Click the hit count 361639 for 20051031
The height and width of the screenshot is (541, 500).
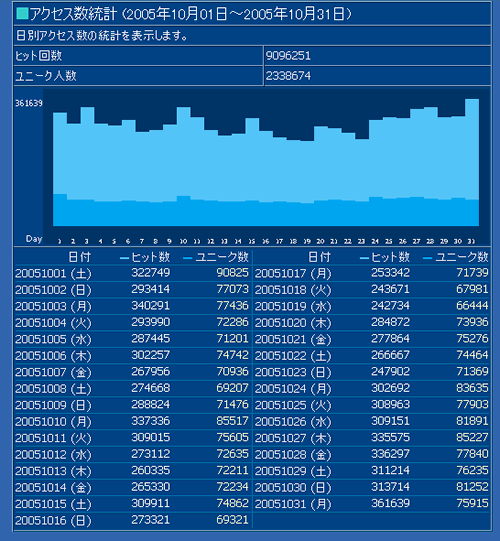click(x=390, y=503)
